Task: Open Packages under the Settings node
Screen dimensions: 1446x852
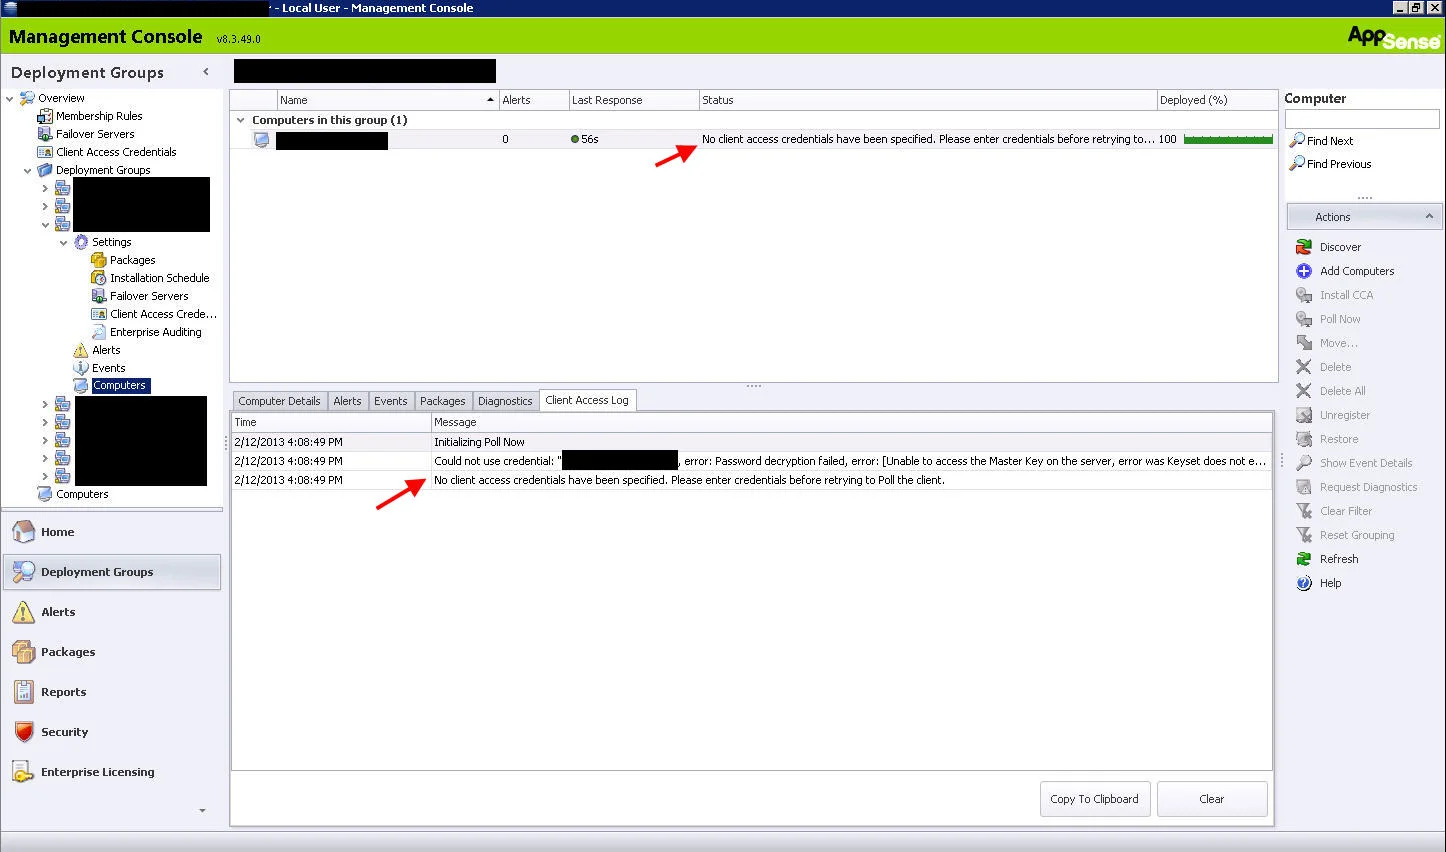Action: tap(133, 260)
